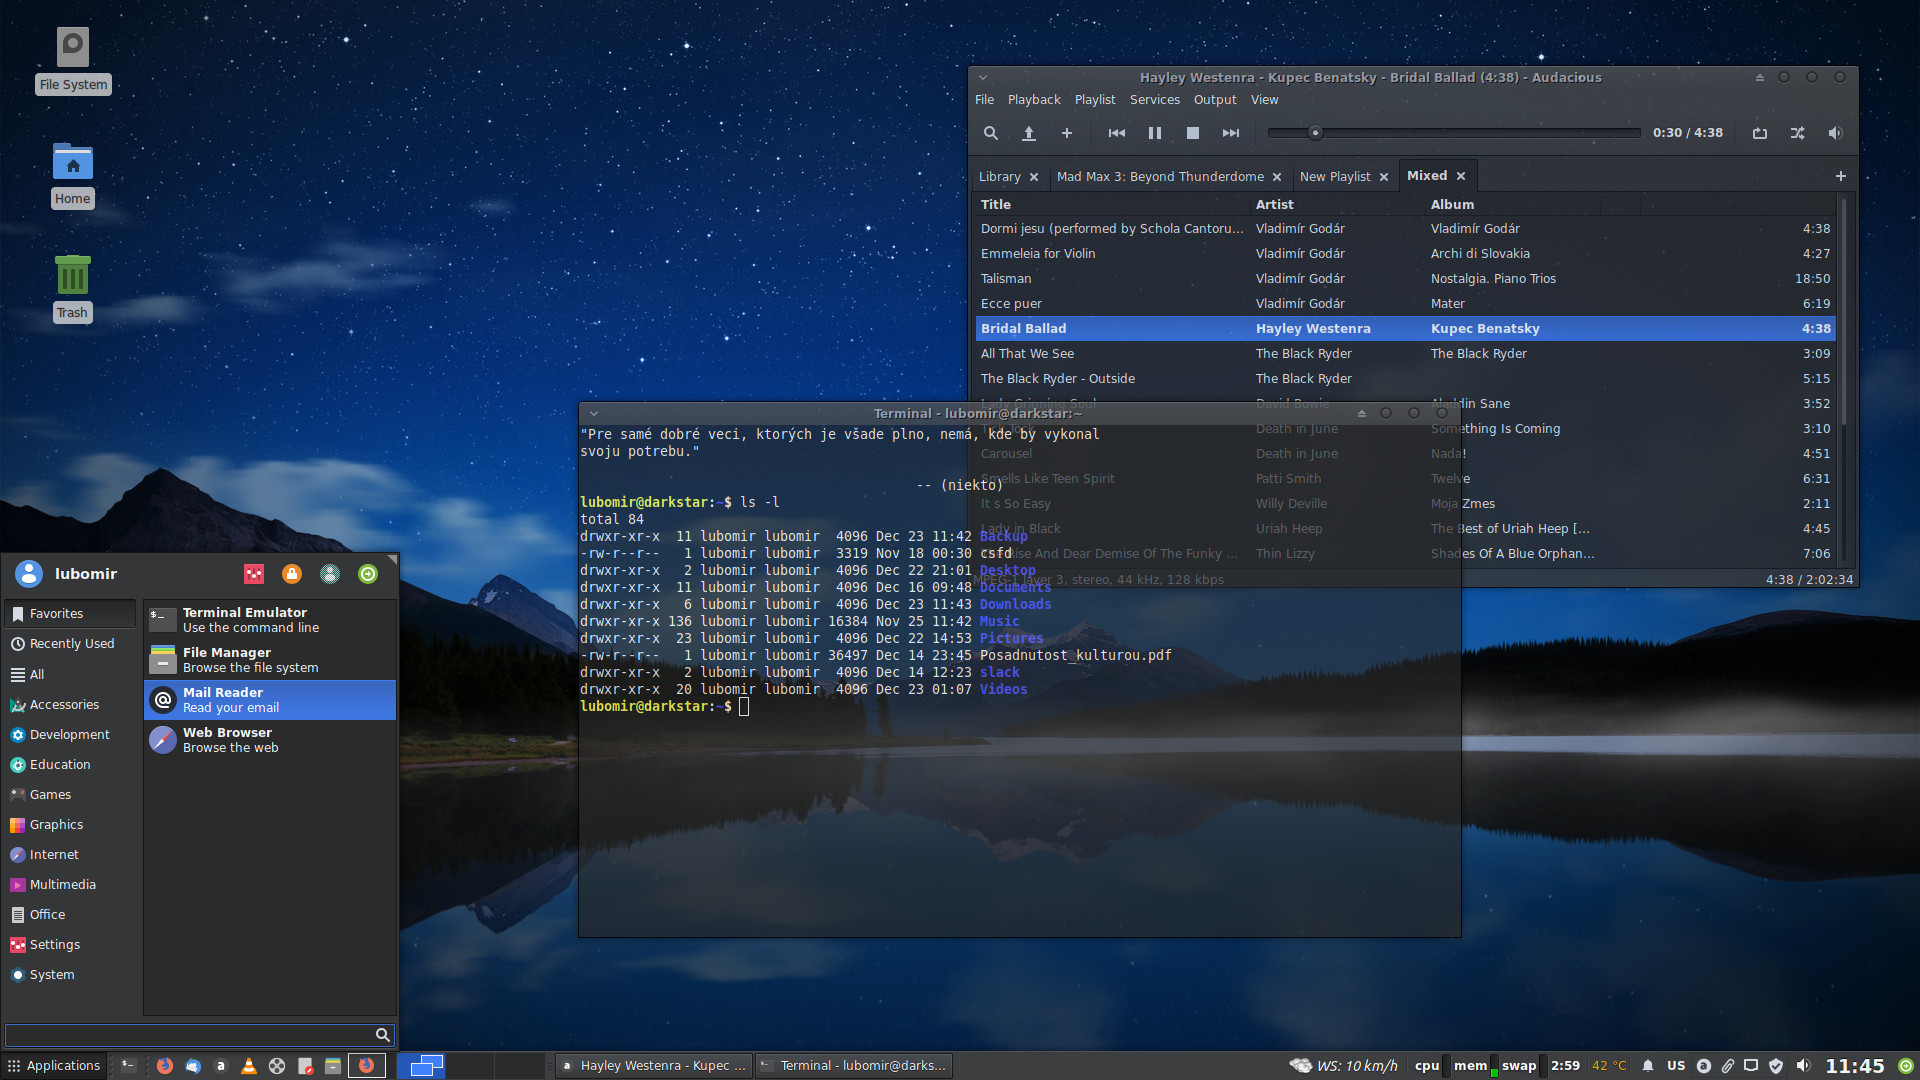Select the track All That We See
This screenshot has width=1920, height=1080.
1405,354
